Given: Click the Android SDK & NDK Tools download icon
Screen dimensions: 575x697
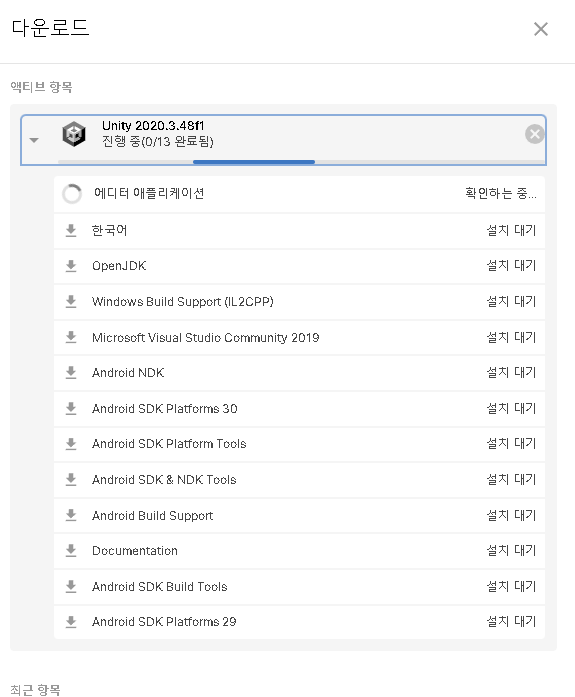Looking at the screenshot, I should [71, 480].
